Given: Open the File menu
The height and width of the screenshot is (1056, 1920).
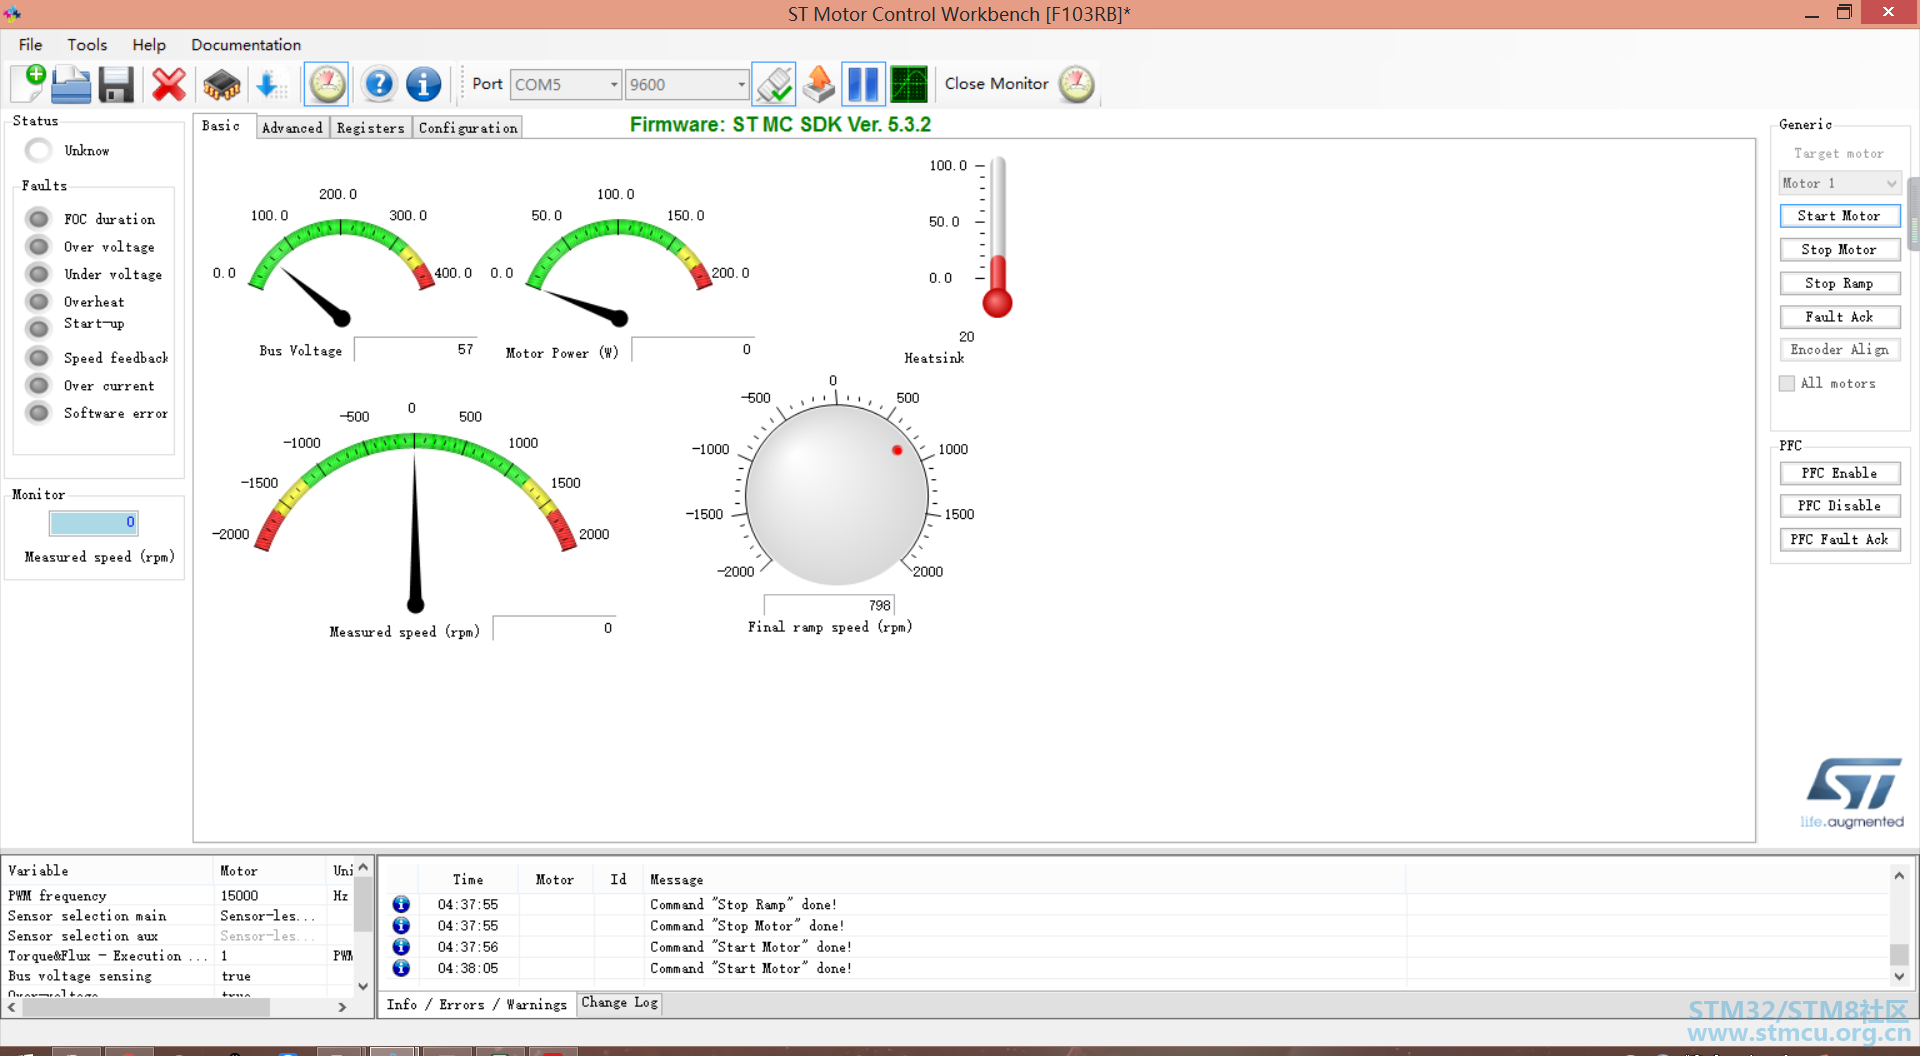Looking at the screenshot, I should 31,45.
